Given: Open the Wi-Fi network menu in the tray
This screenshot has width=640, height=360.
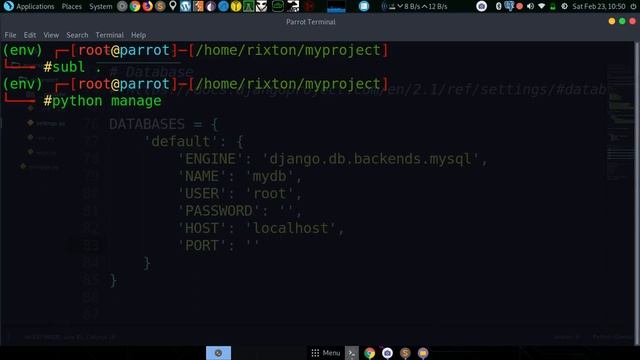Looking at the screenshot, I should coord(542,6).
